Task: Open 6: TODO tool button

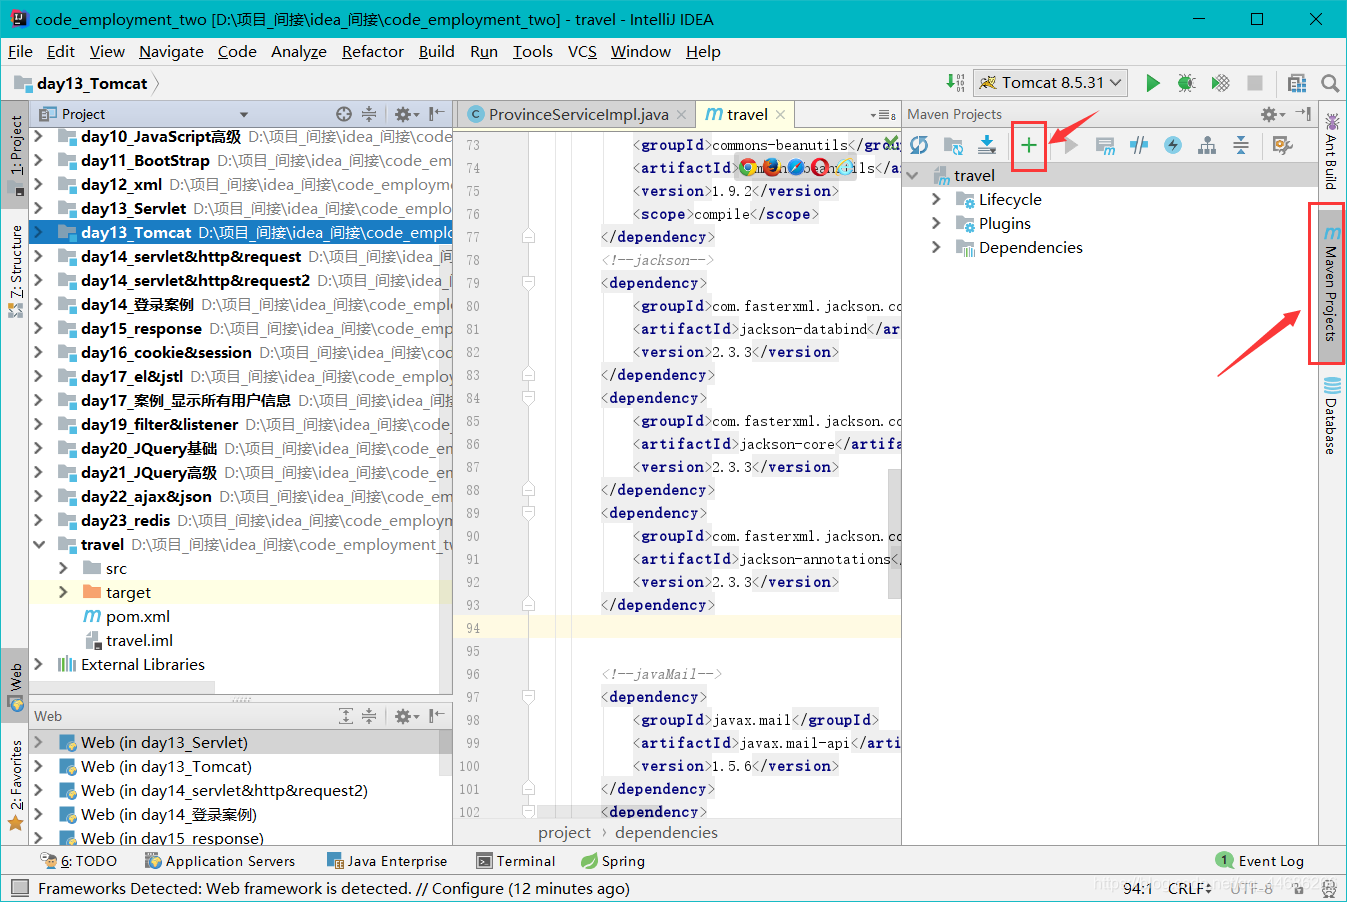Action: pos(78,861)
